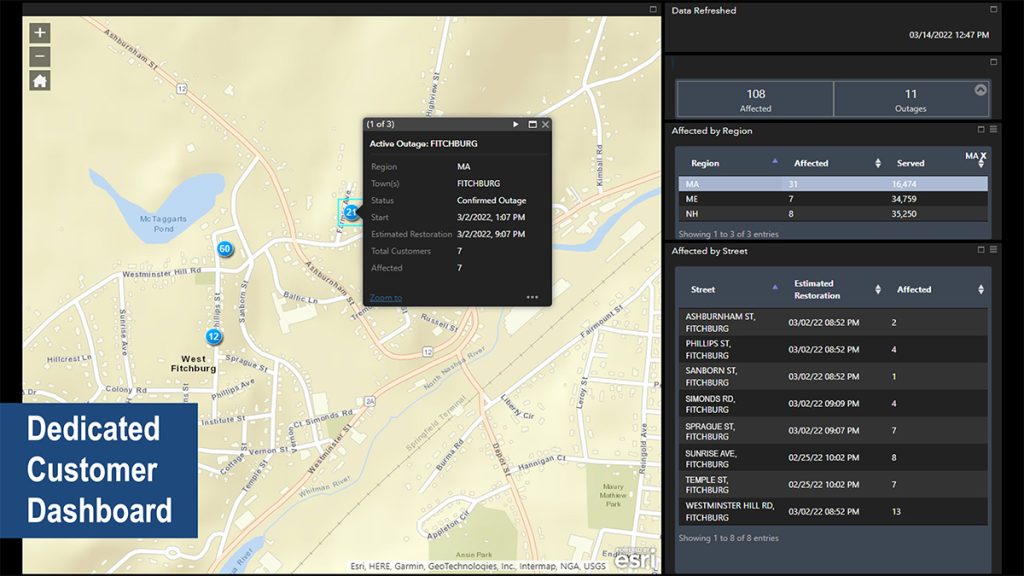Click the dock icon on the outage popup
Screen dimensions: 1024x576
click(x=532, y=124)
